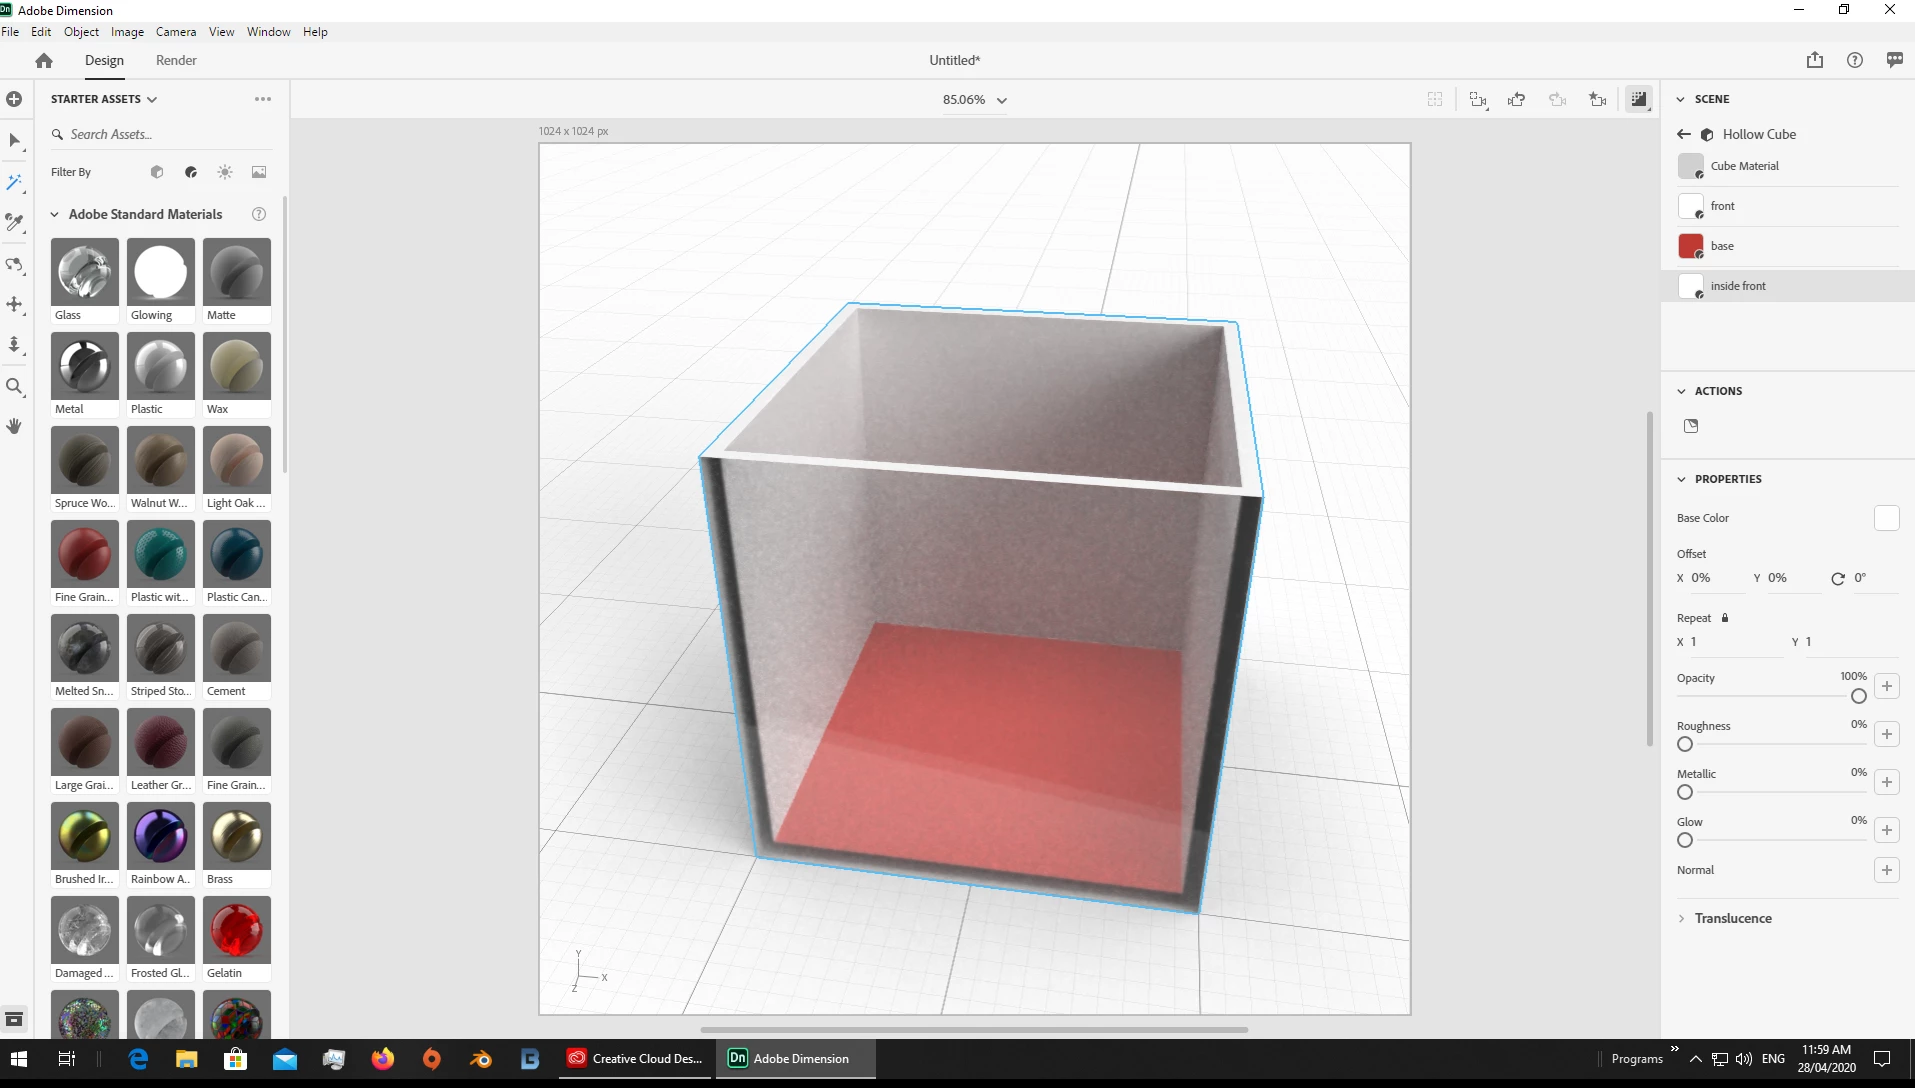The width and height of the screenshot is (1915, 1088).
Task: Click the action icon under Actions panel
Action: 1691,426
